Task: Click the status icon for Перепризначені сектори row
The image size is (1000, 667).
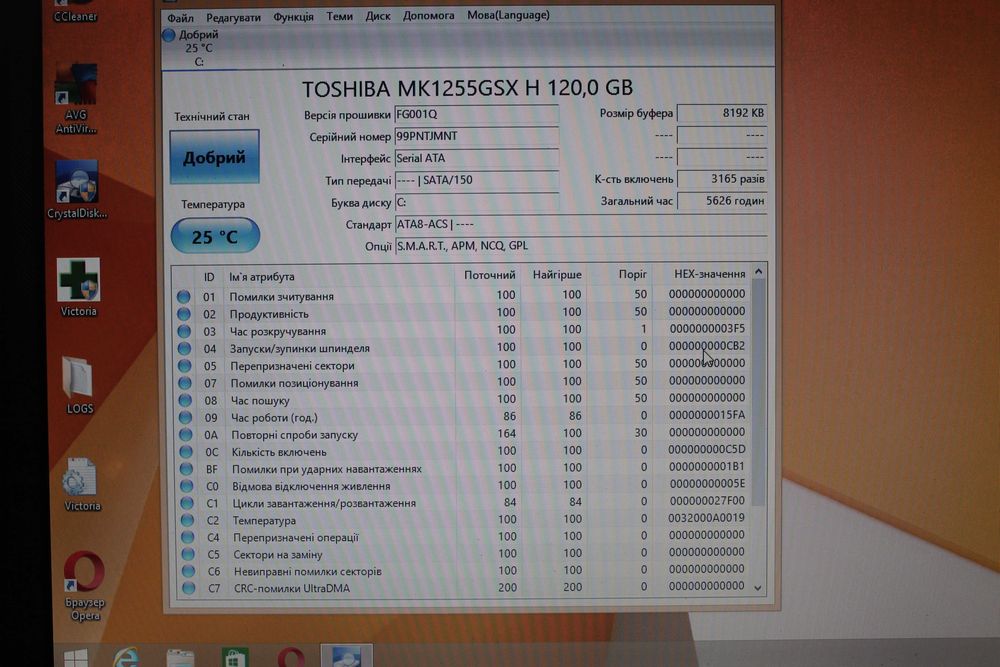Action: (x=184, y=365)
